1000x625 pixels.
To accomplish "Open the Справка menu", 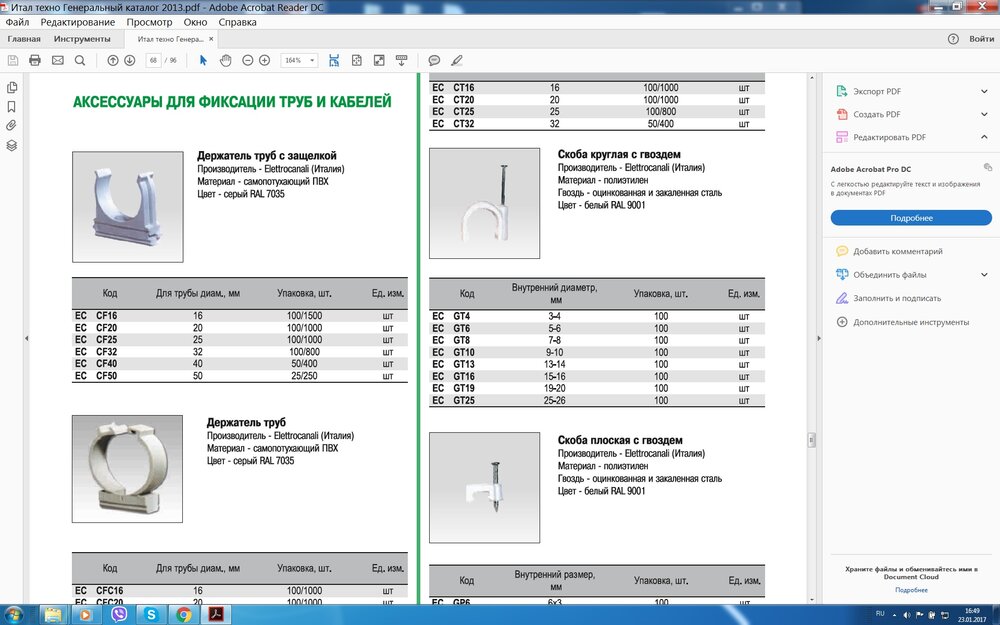I will coord(237,22).
